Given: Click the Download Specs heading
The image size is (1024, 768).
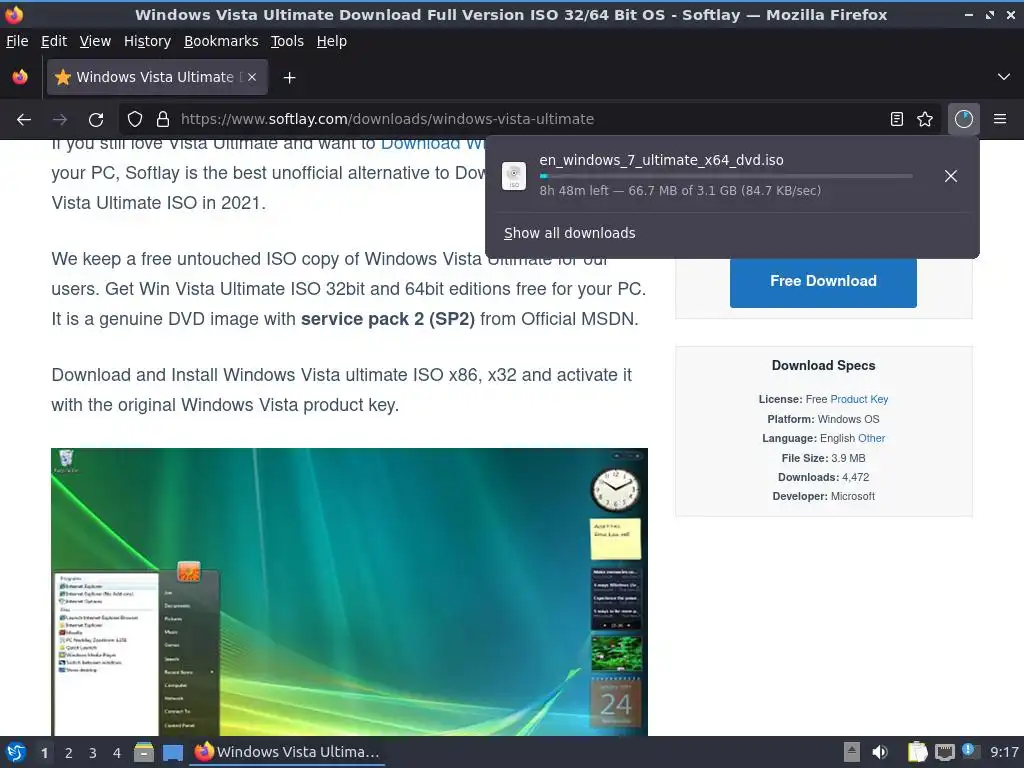Looking at the screenshot, I should pyautogui.click(x=823, y=366).
